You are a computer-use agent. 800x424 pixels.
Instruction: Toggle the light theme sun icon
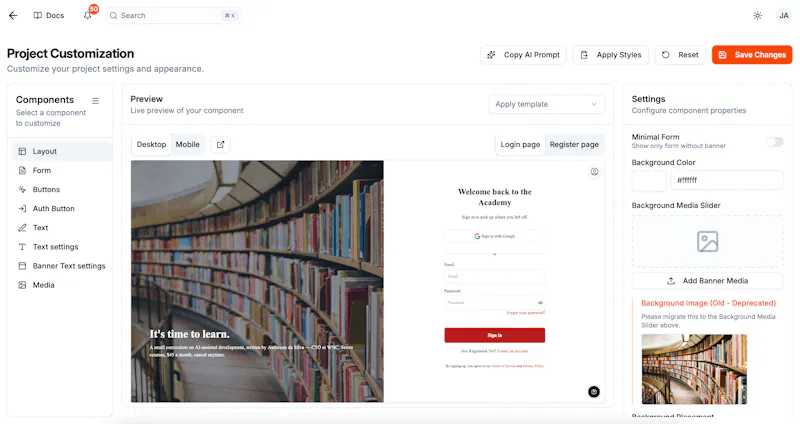pos(758,15)
